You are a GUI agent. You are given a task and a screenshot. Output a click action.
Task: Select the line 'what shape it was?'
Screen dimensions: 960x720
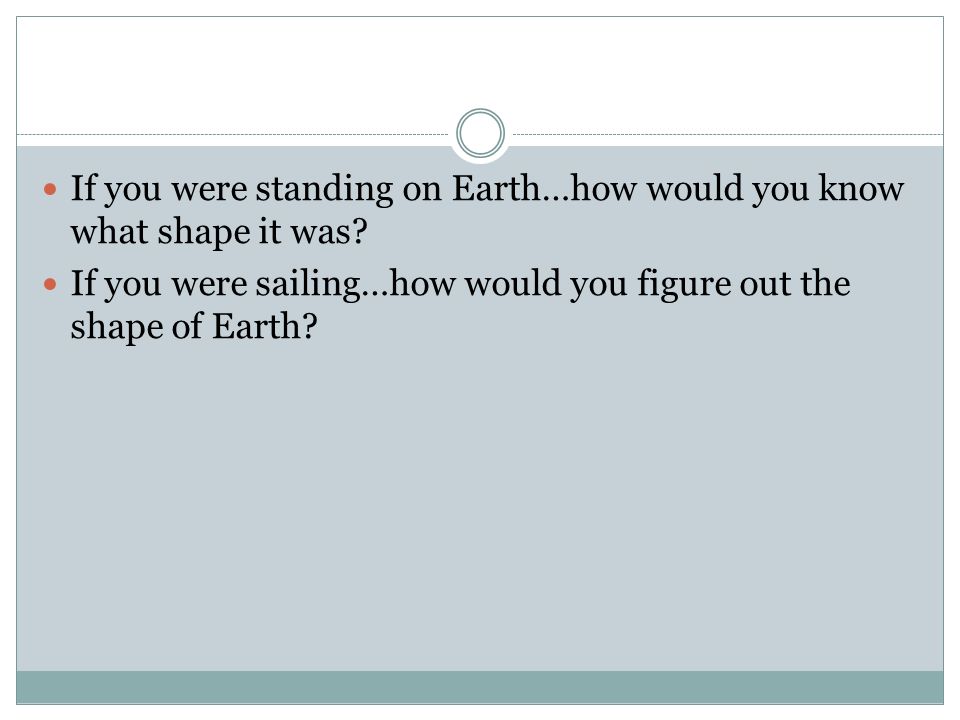click(219, 233)
